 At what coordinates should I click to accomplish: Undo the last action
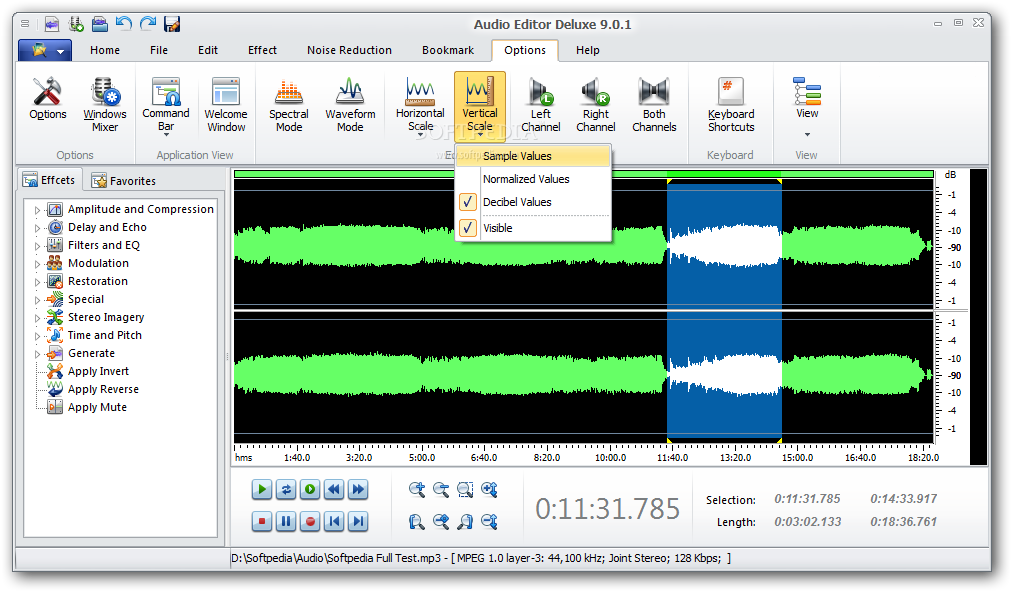click(124, 25)
